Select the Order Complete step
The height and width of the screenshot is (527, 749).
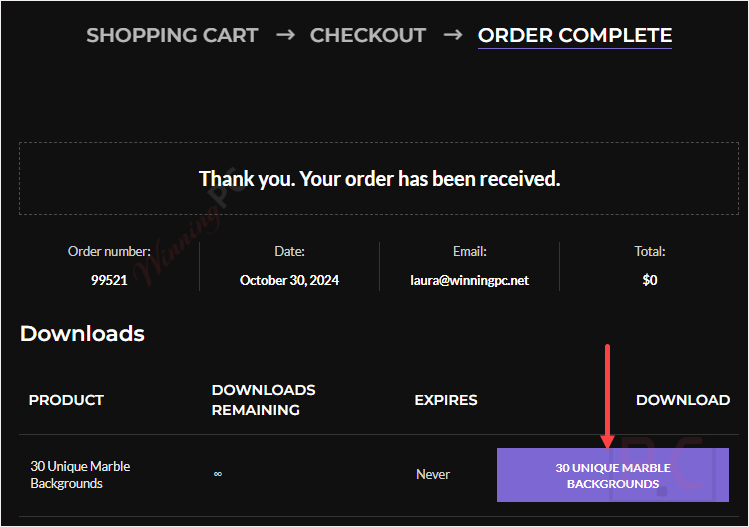(x=575, y=35)
